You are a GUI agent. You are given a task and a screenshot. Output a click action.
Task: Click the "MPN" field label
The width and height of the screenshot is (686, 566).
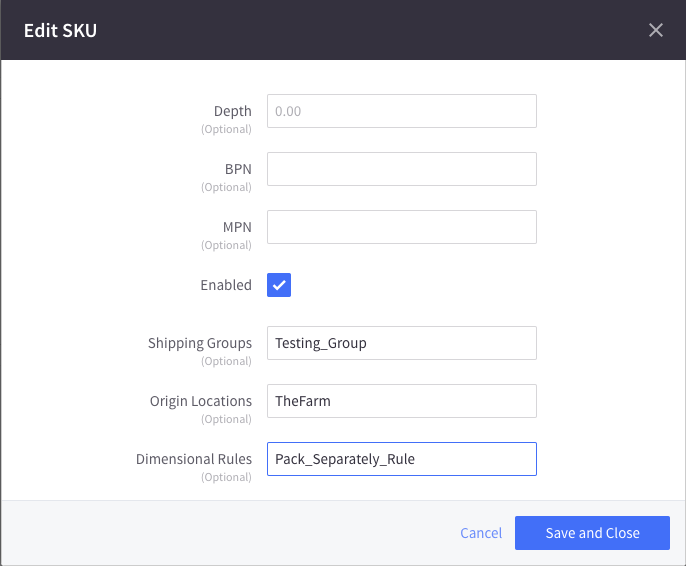tap(236, 227)
